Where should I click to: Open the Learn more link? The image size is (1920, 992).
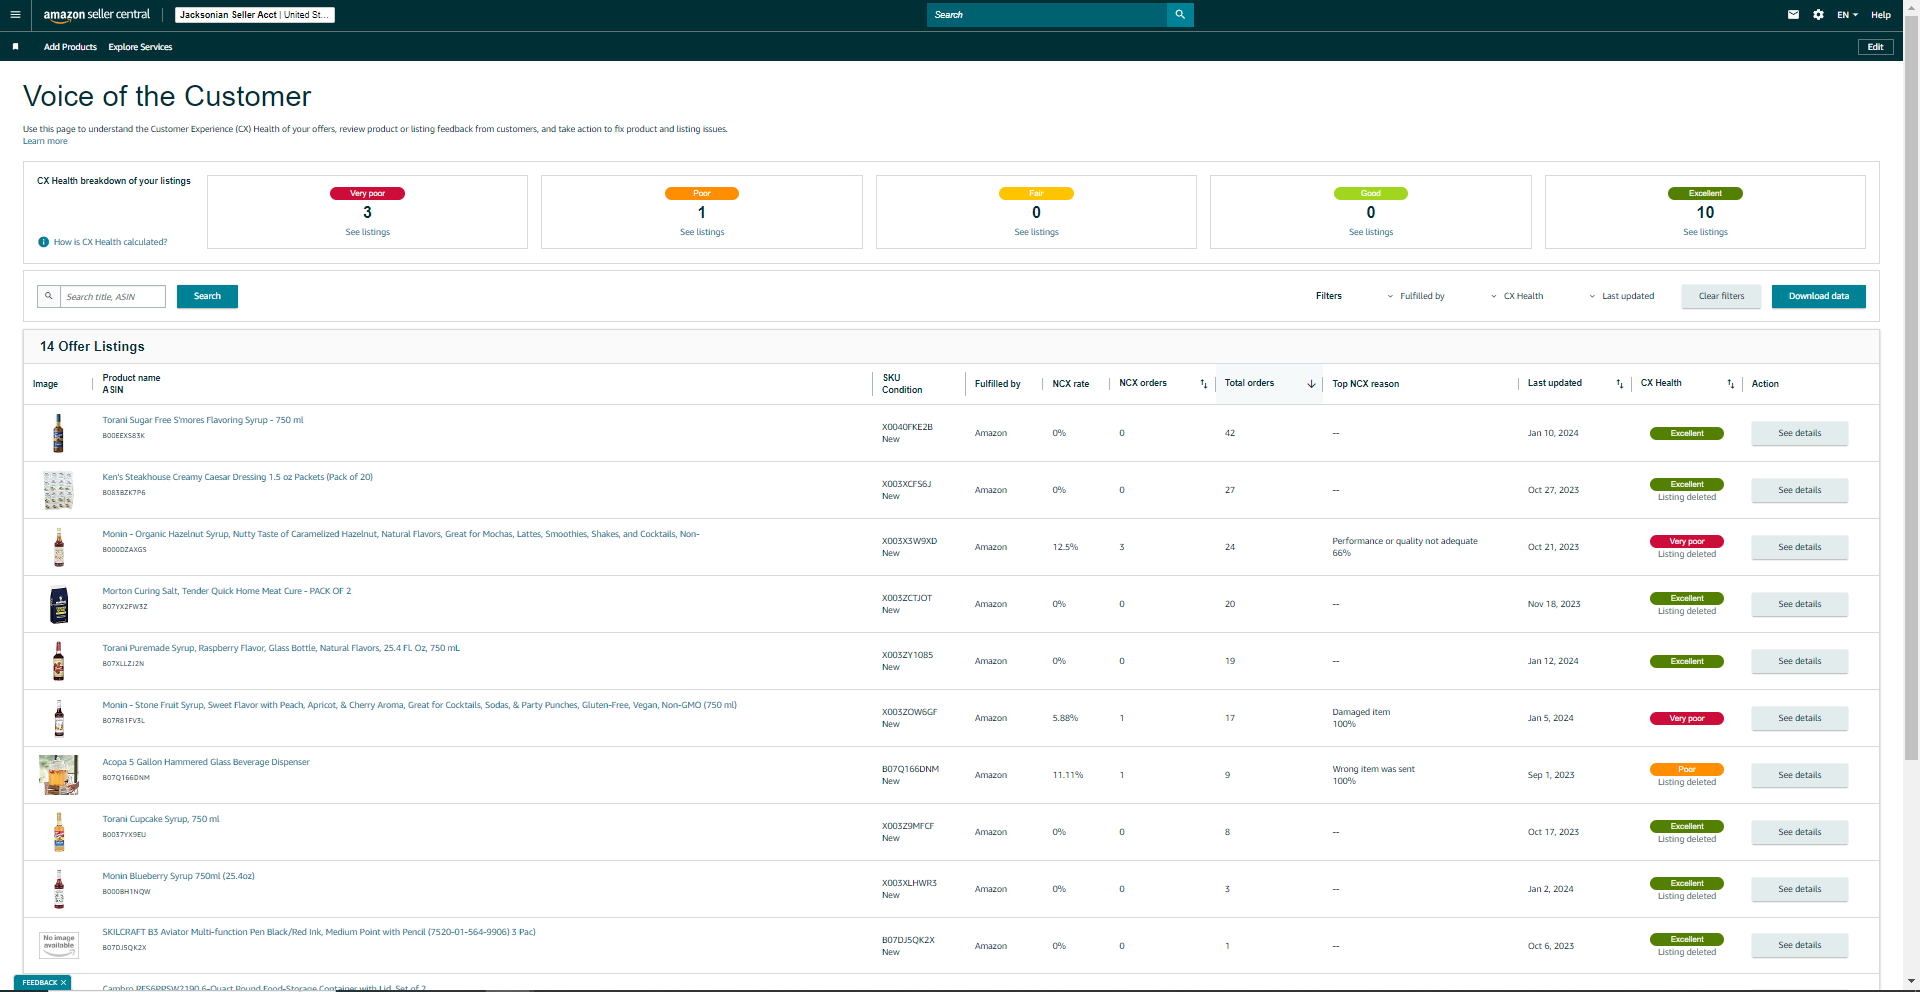coord(45,141)
